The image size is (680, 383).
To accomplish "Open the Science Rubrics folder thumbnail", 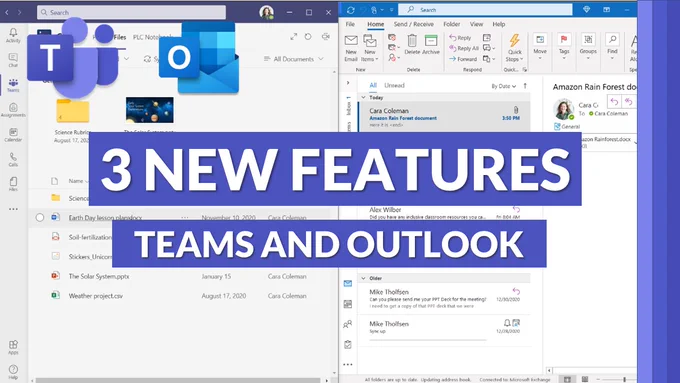I will [73, 112].
